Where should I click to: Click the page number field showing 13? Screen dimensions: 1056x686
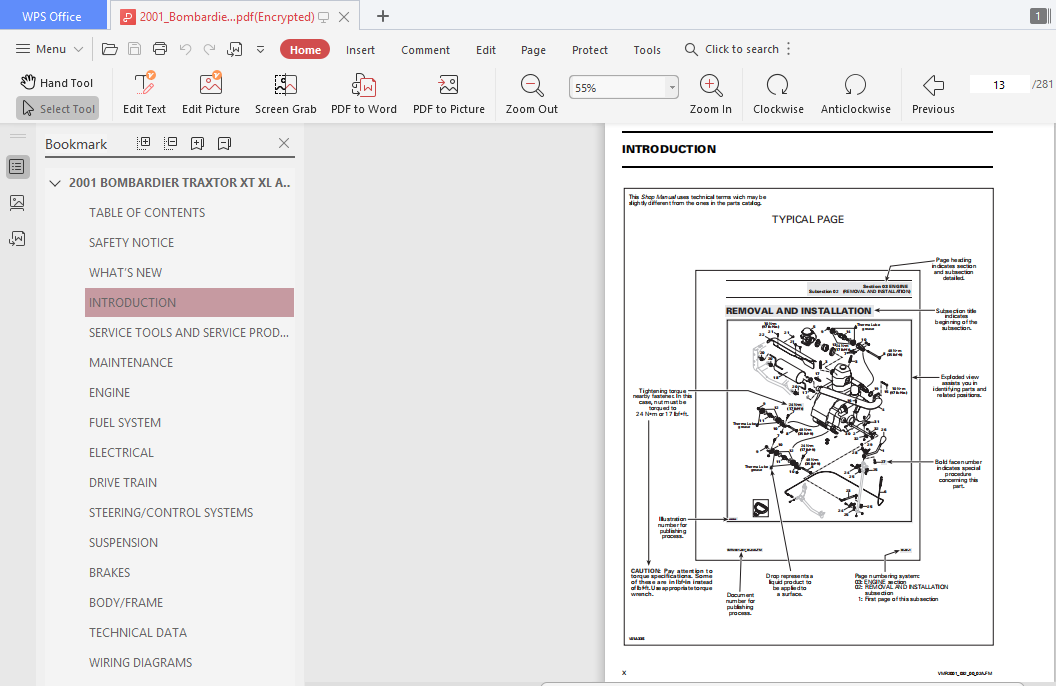coord(999,85)
